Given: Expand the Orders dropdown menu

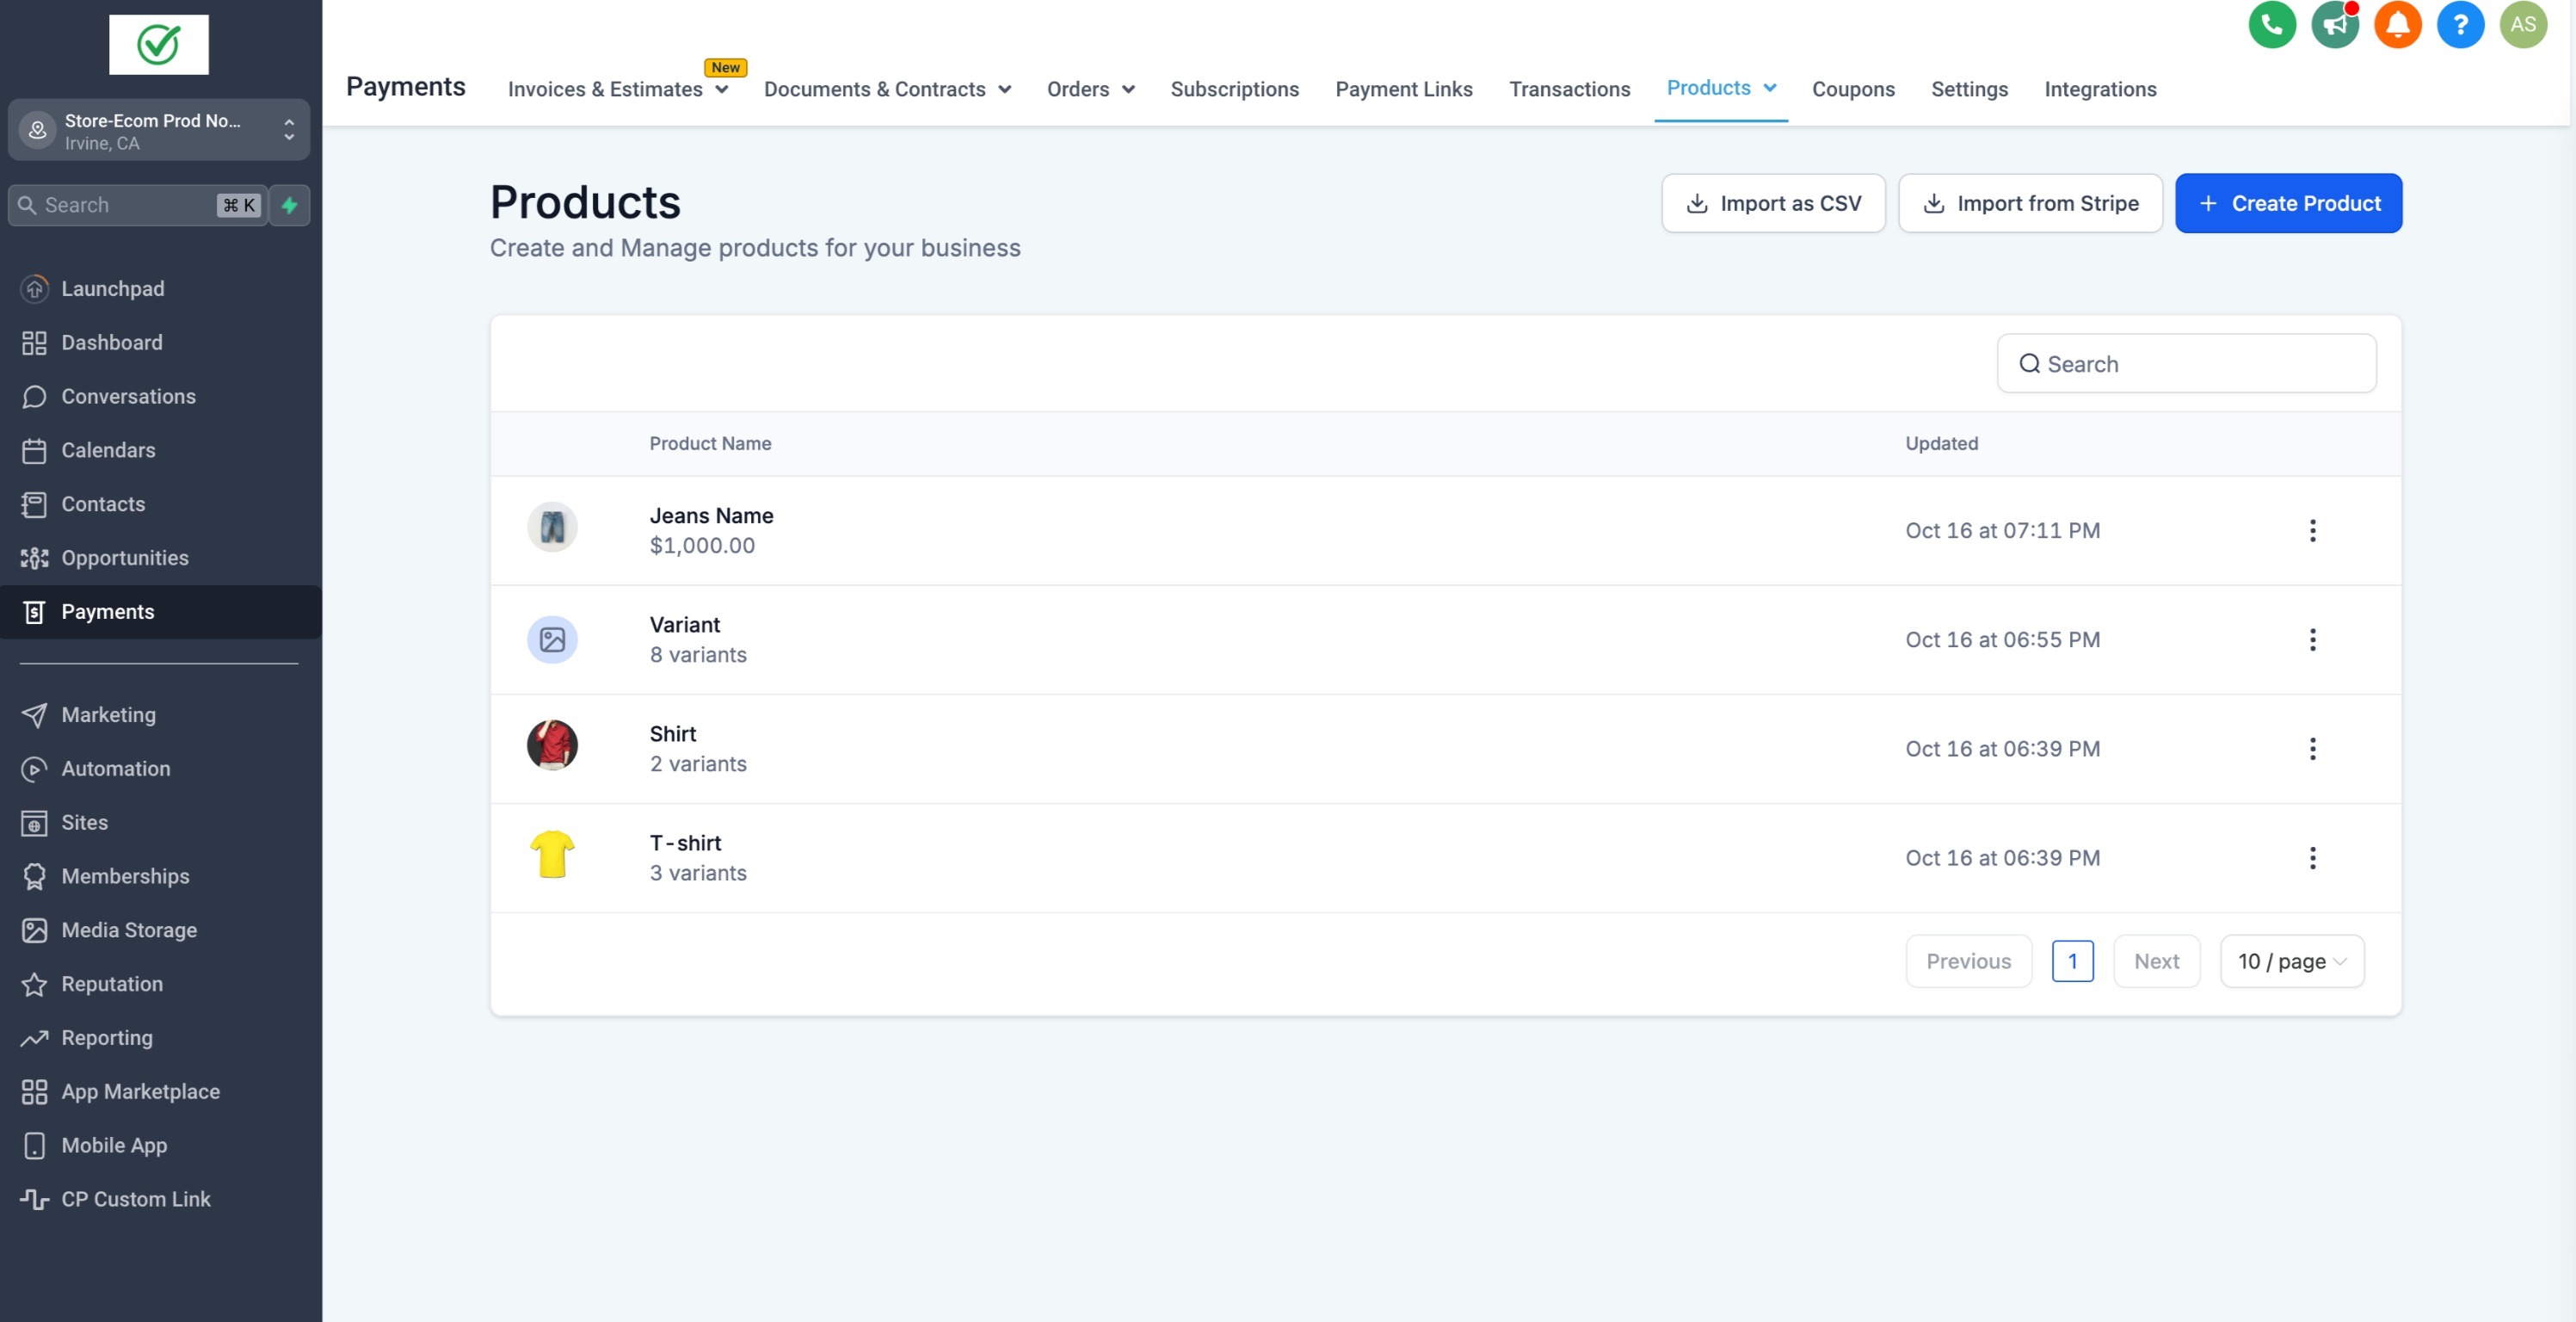Looking at the screenshot, I should point(1090,89).
